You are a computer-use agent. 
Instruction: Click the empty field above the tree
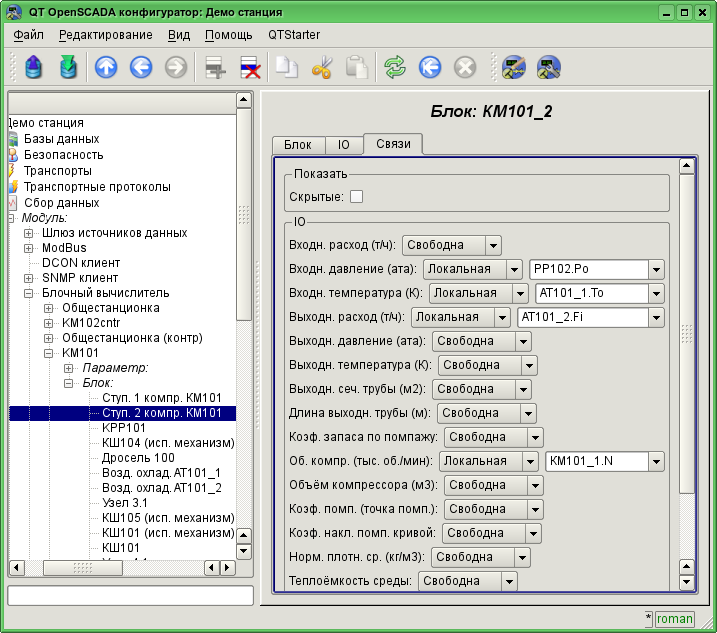pyautogui.click(x=122, y=103)
